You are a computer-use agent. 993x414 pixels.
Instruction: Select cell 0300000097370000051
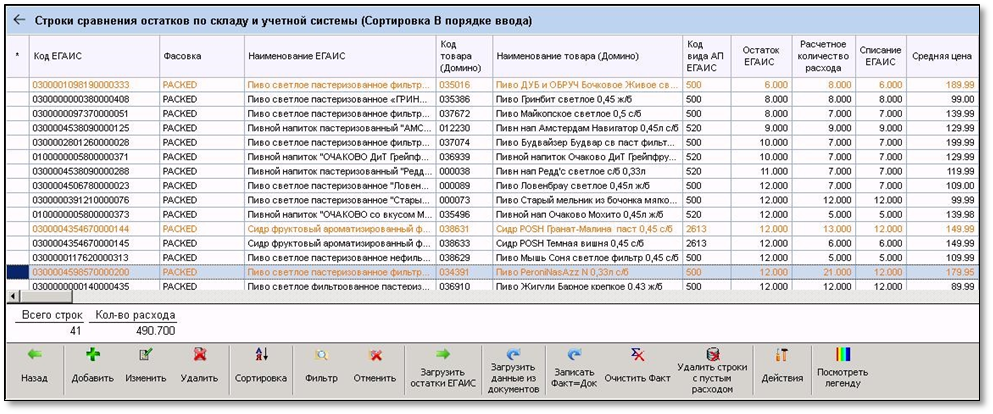pyautogui.click(x=94, y=113)
